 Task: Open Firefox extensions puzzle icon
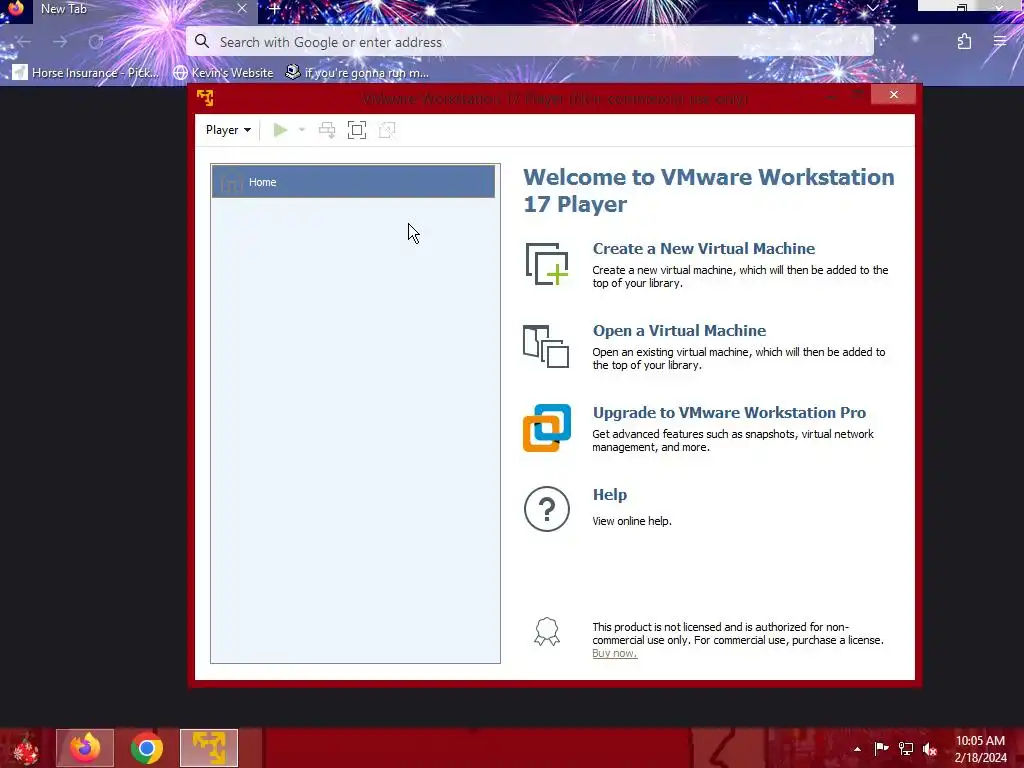click(x=964, y=42)
